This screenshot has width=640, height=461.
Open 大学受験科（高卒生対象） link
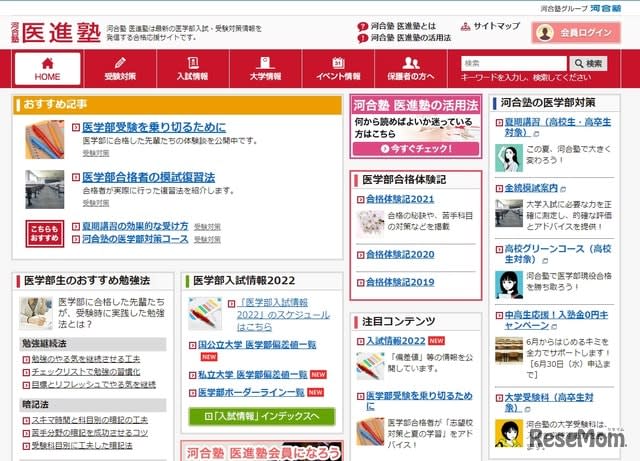coord(549,403)
